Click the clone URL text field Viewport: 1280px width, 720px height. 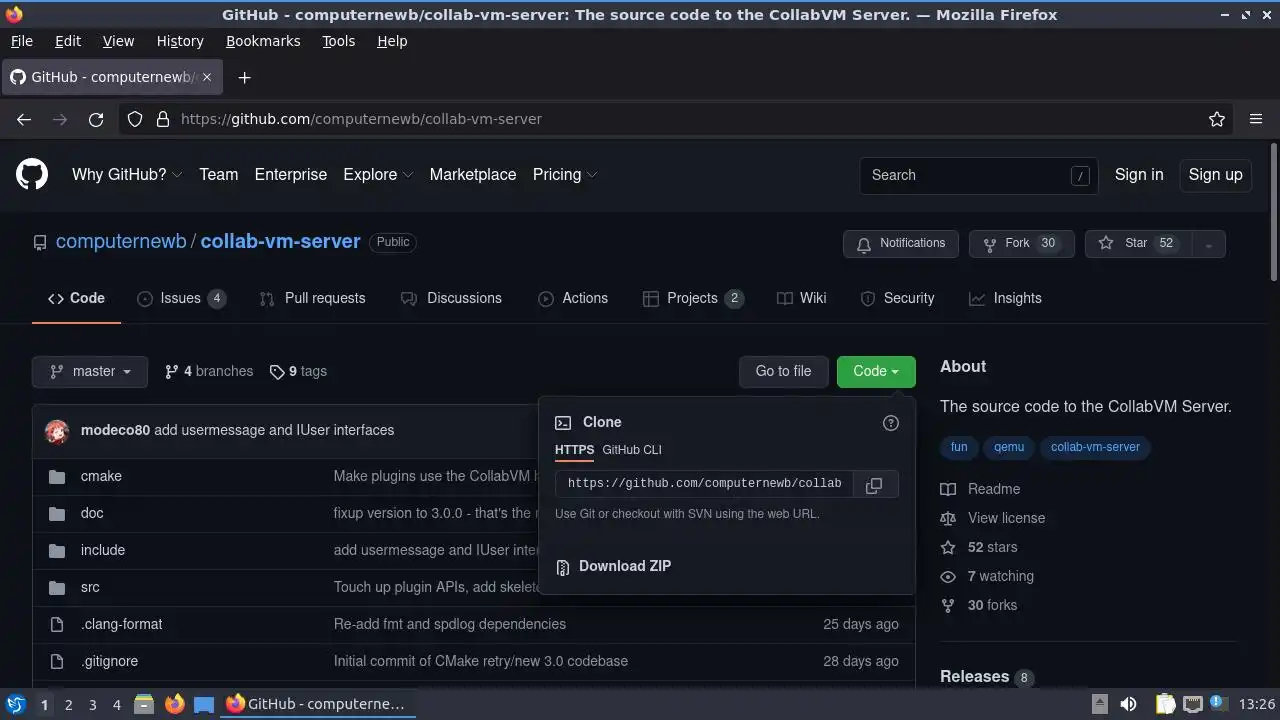point(704,484)
